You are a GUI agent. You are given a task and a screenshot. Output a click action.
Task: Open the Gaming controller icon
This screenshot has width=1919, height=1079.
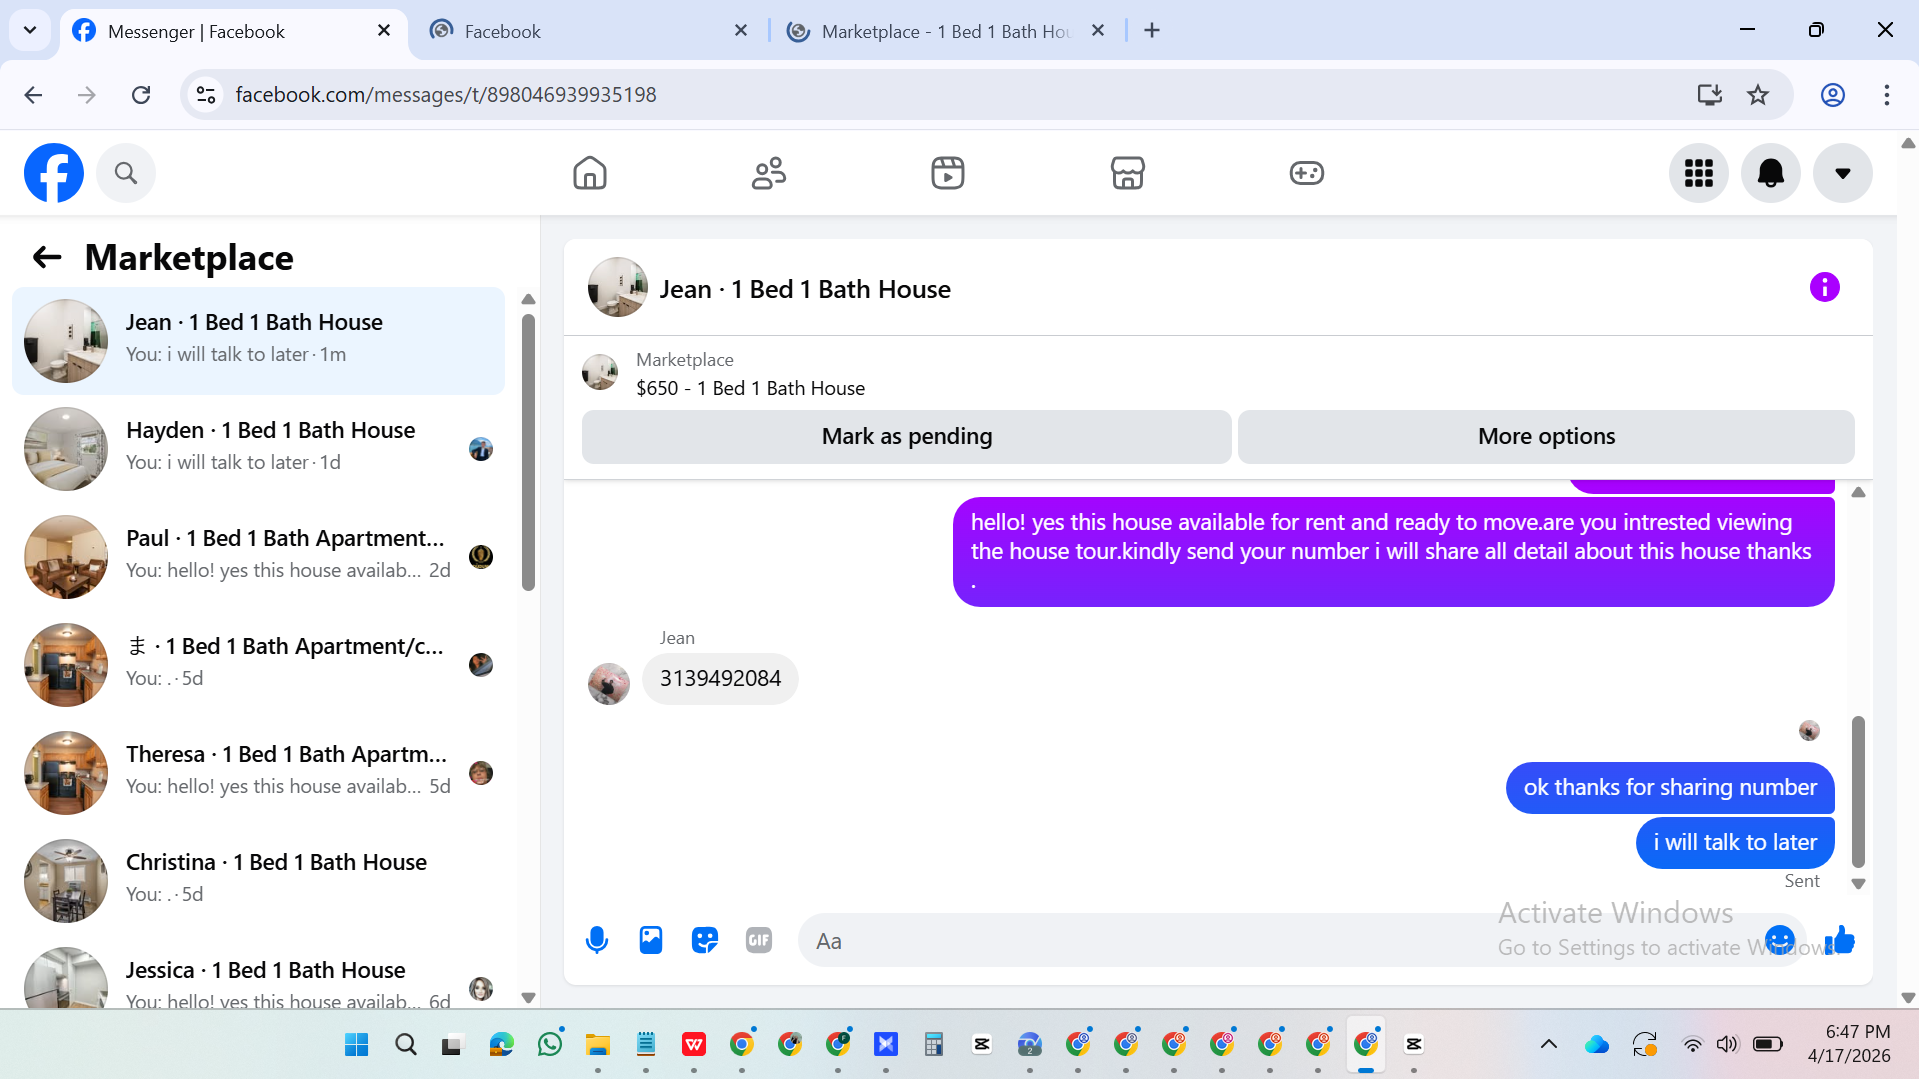tap(1307, 173)
